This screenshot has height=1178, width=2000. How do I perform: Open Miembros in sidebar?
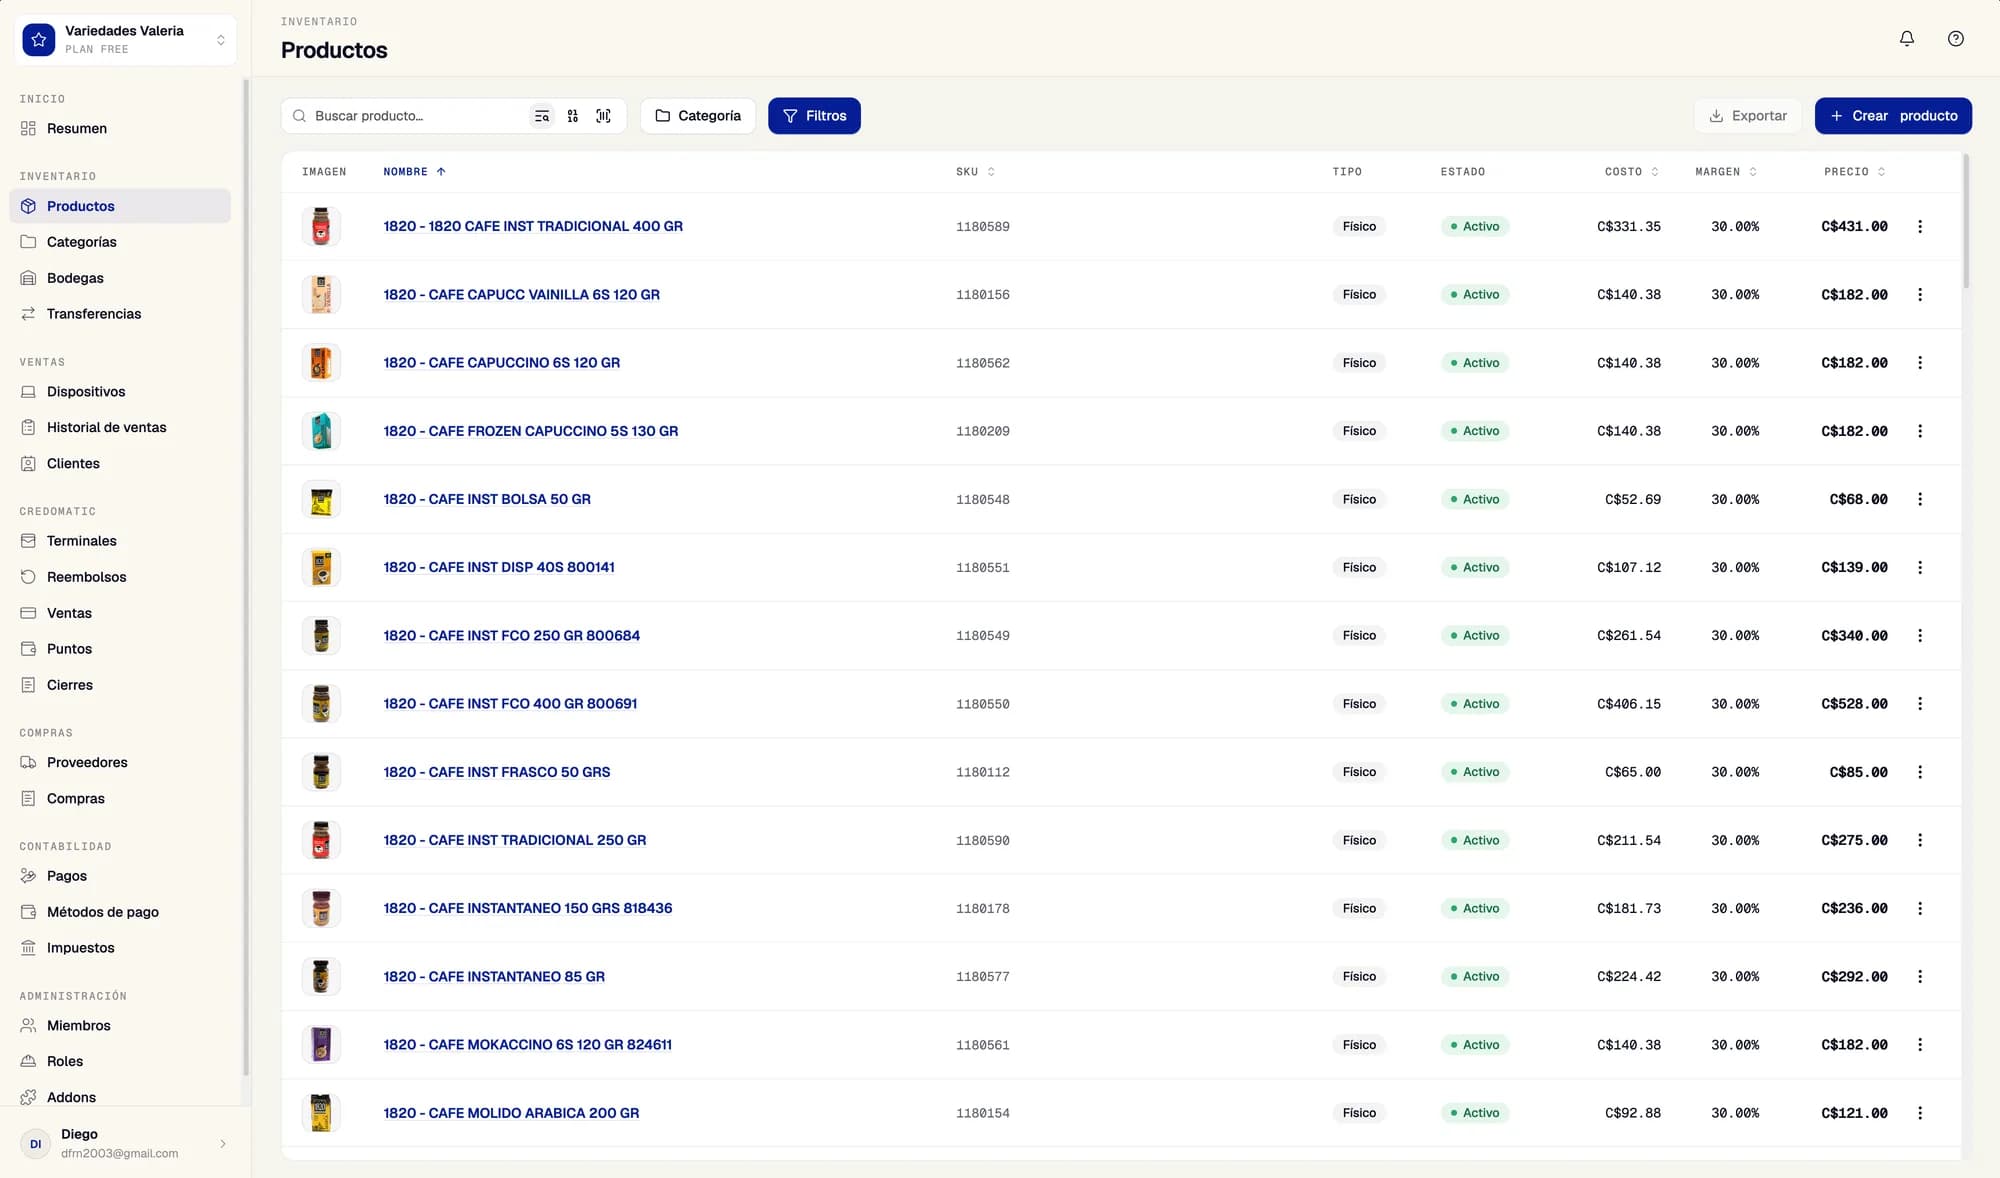pos(120,1026)
